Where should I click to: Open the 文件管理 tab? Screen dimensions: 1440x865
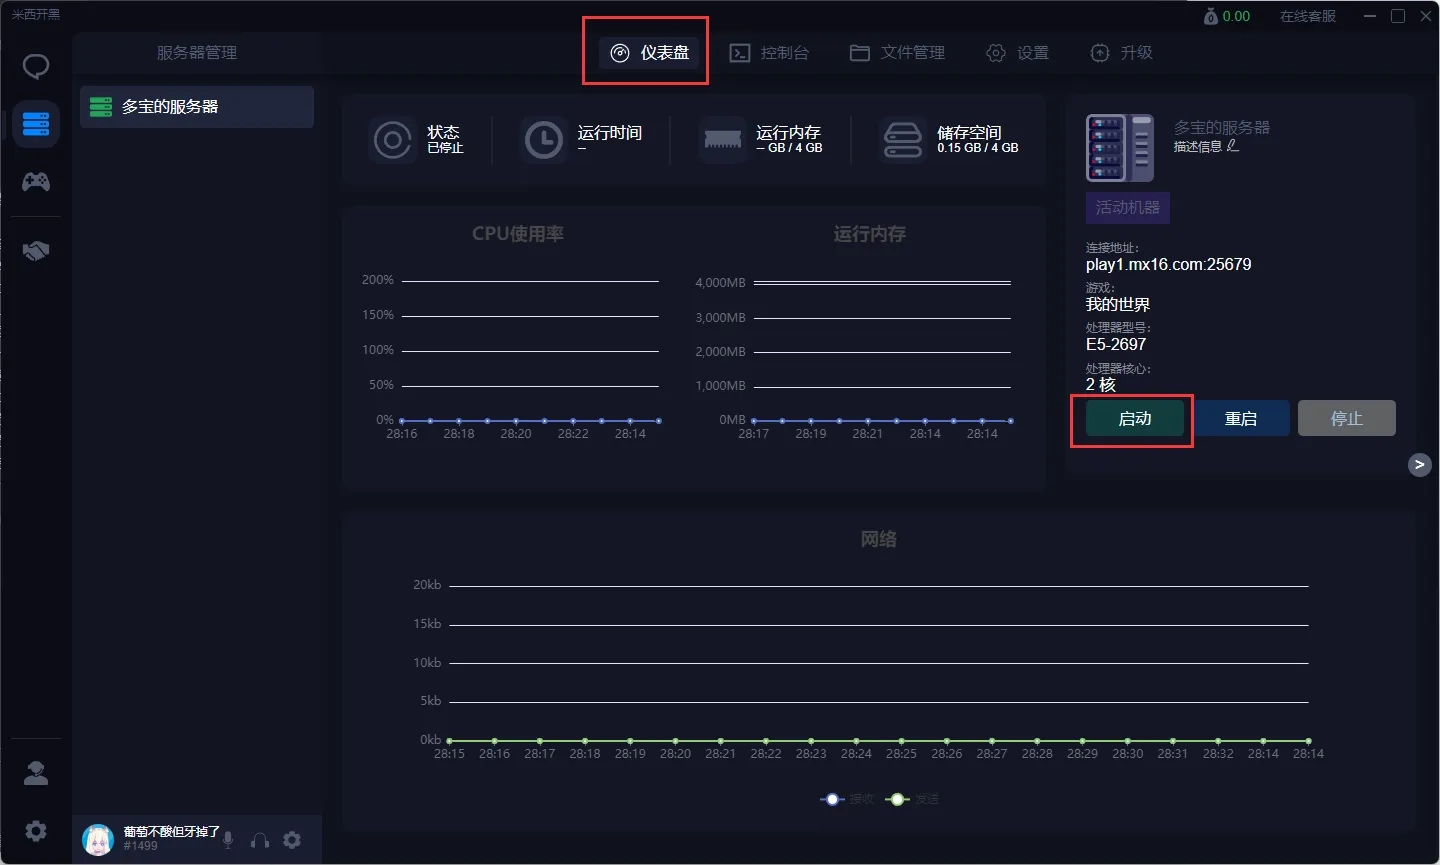click(x=897, y=53)
